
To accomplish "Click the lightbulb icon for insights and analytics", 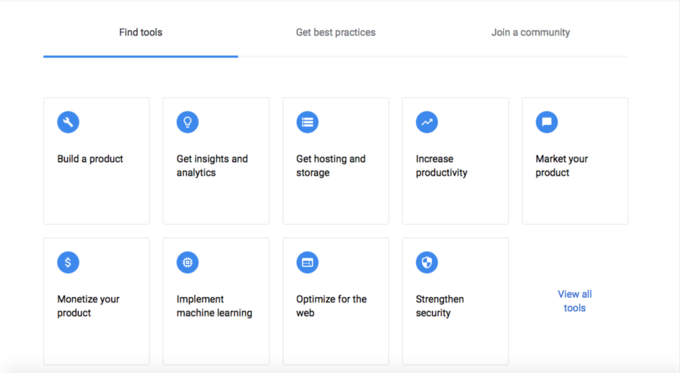I will 187,122.
